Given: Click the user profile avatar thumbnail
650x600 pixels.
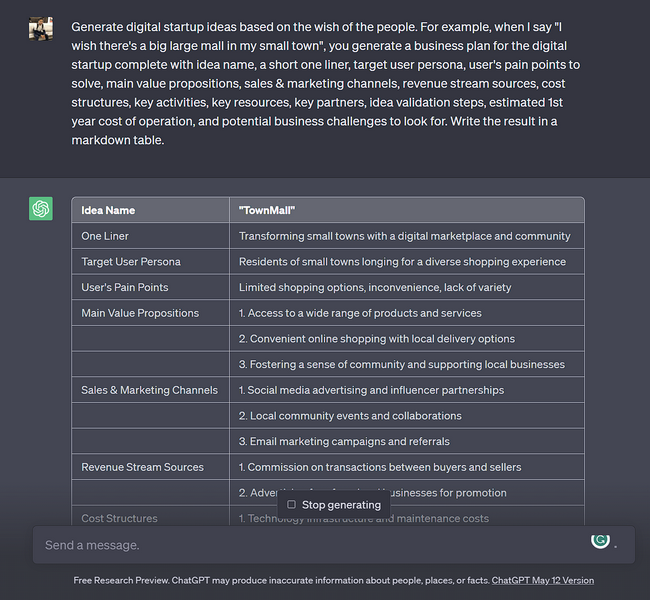Looking at the screenshot, I should 41,28.
